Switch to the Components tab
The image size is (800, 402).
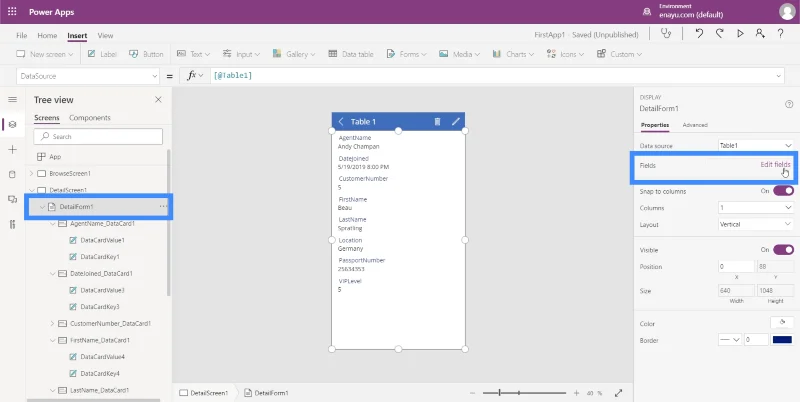pyautogui.click(x=90, y=117)
